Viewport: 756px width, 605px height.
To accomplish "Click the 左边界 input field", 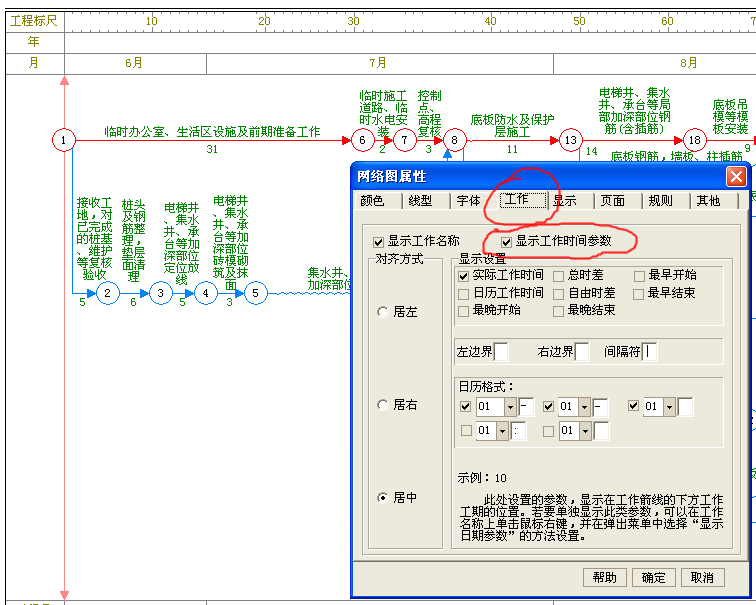I will click(x=501, y=352).
